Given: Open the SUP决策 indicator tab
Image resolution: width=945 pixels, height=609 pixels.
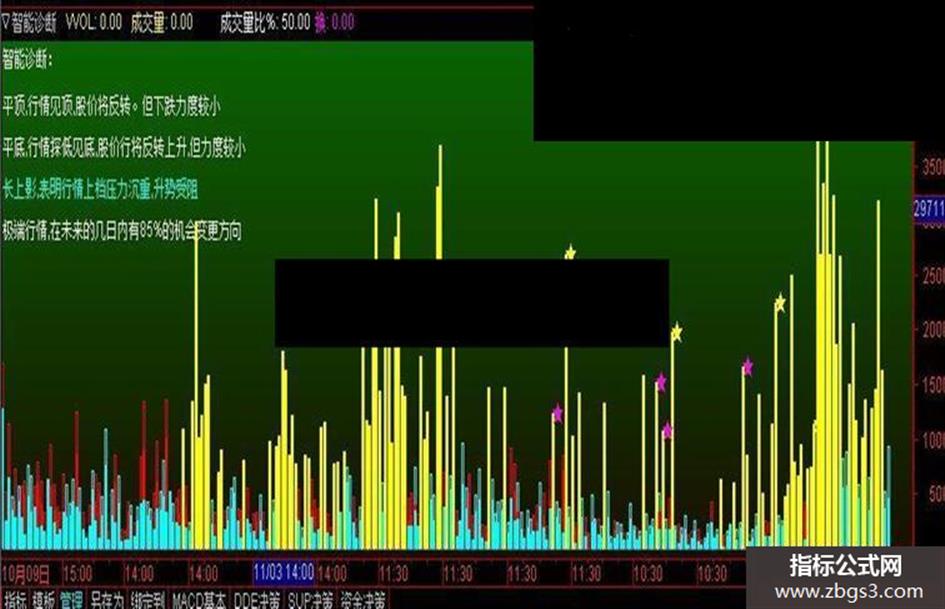Looking at the screenshot, I should coord(310,601).
